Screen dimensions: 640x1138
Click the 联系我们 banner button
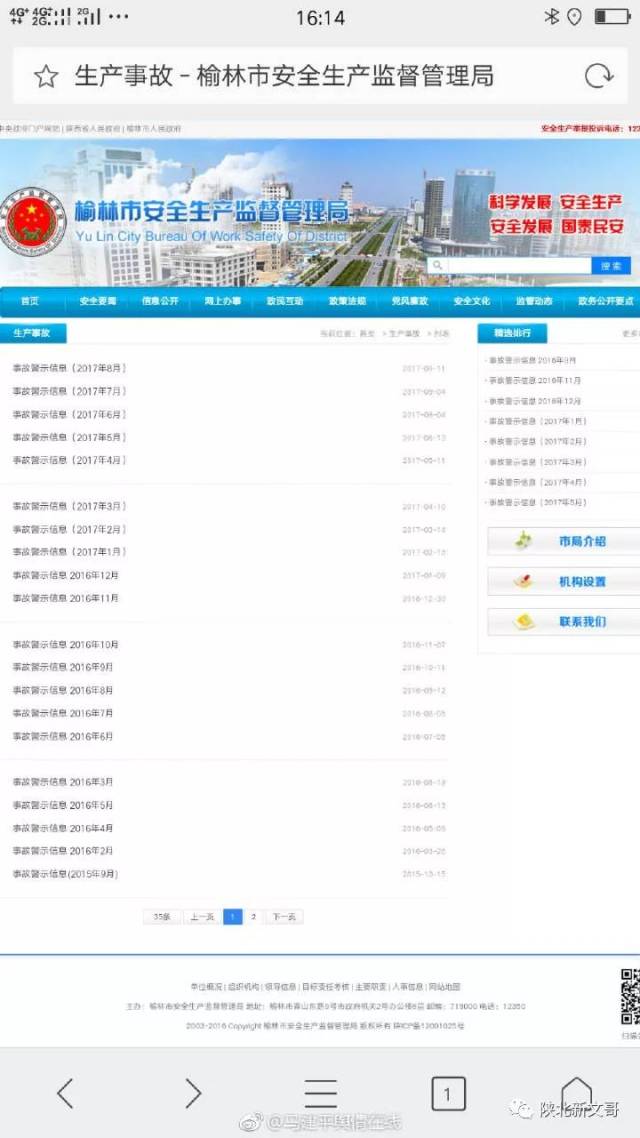pos(563,622)
